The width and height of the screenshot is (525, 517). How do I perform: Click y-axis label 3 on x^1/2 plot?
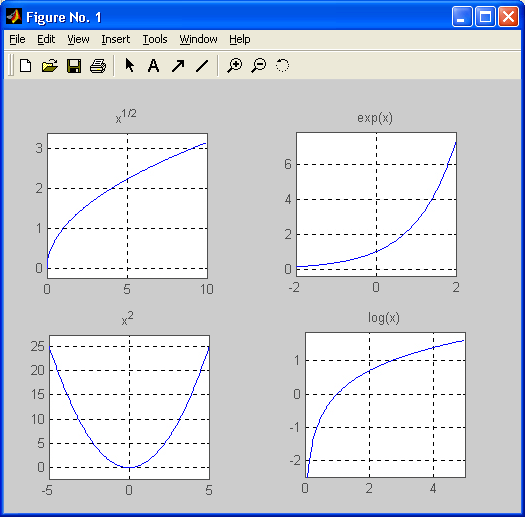pos(39,148)
